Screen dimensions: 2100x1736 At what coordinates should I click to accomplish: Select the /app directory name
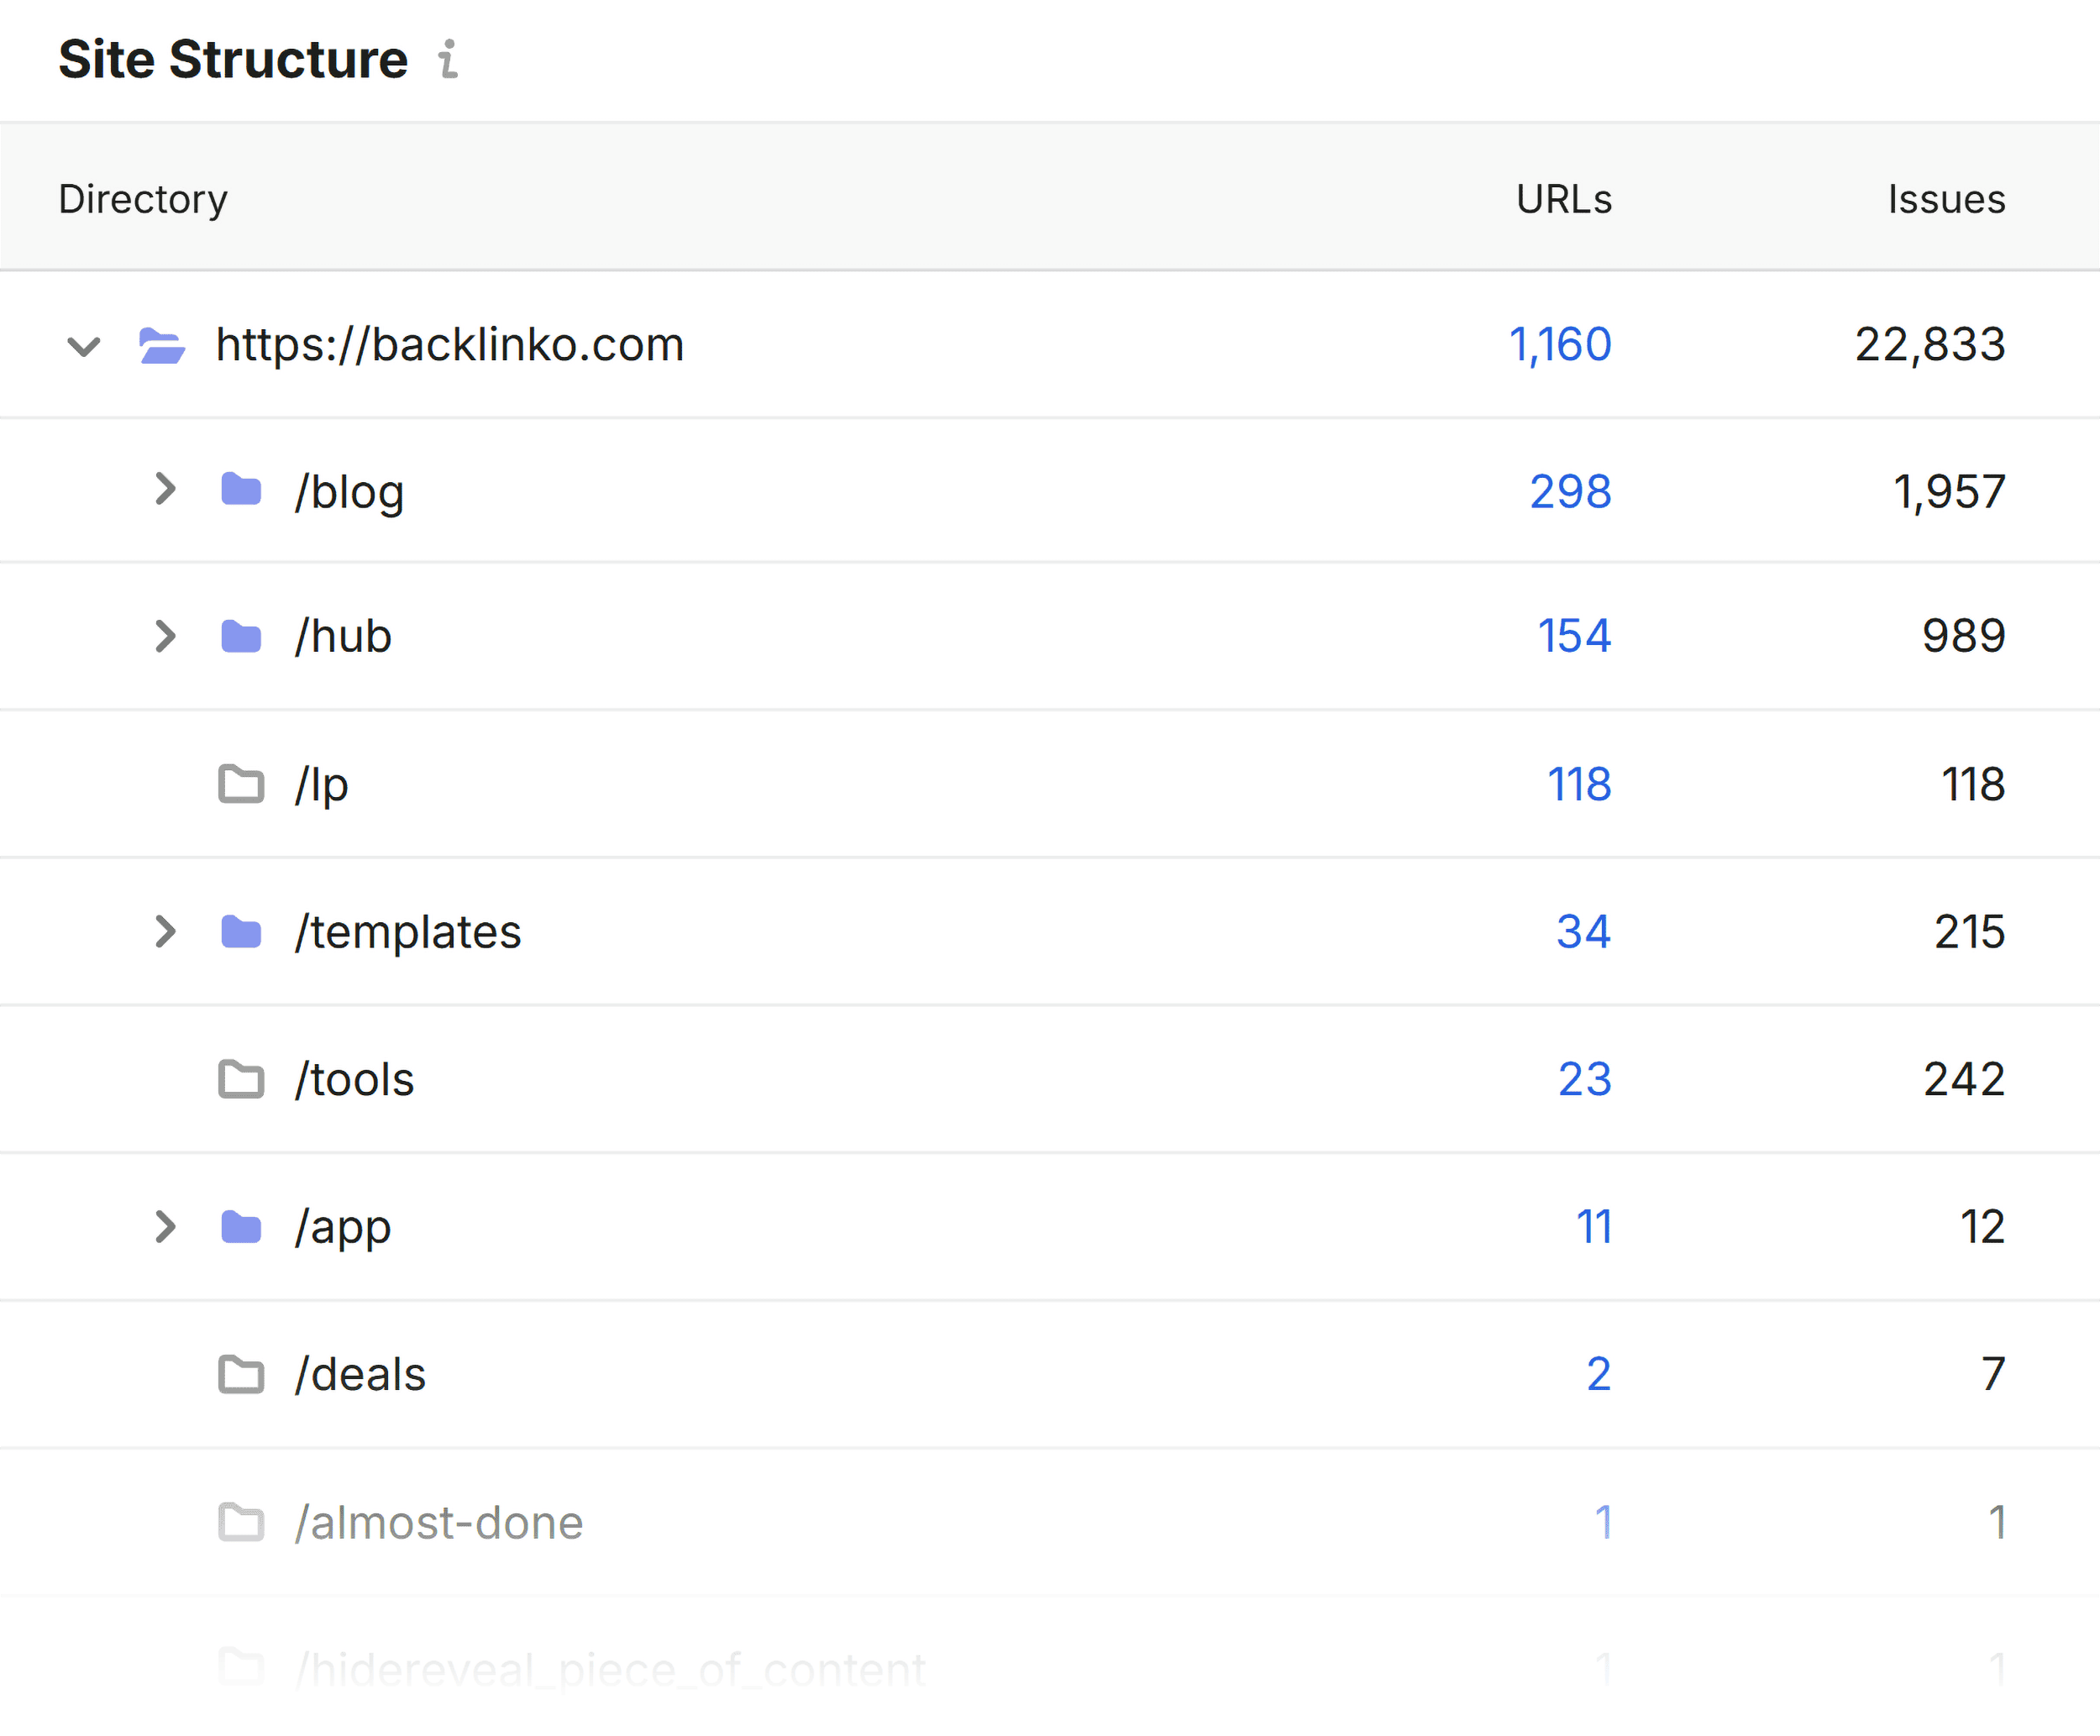[342, 1228]
